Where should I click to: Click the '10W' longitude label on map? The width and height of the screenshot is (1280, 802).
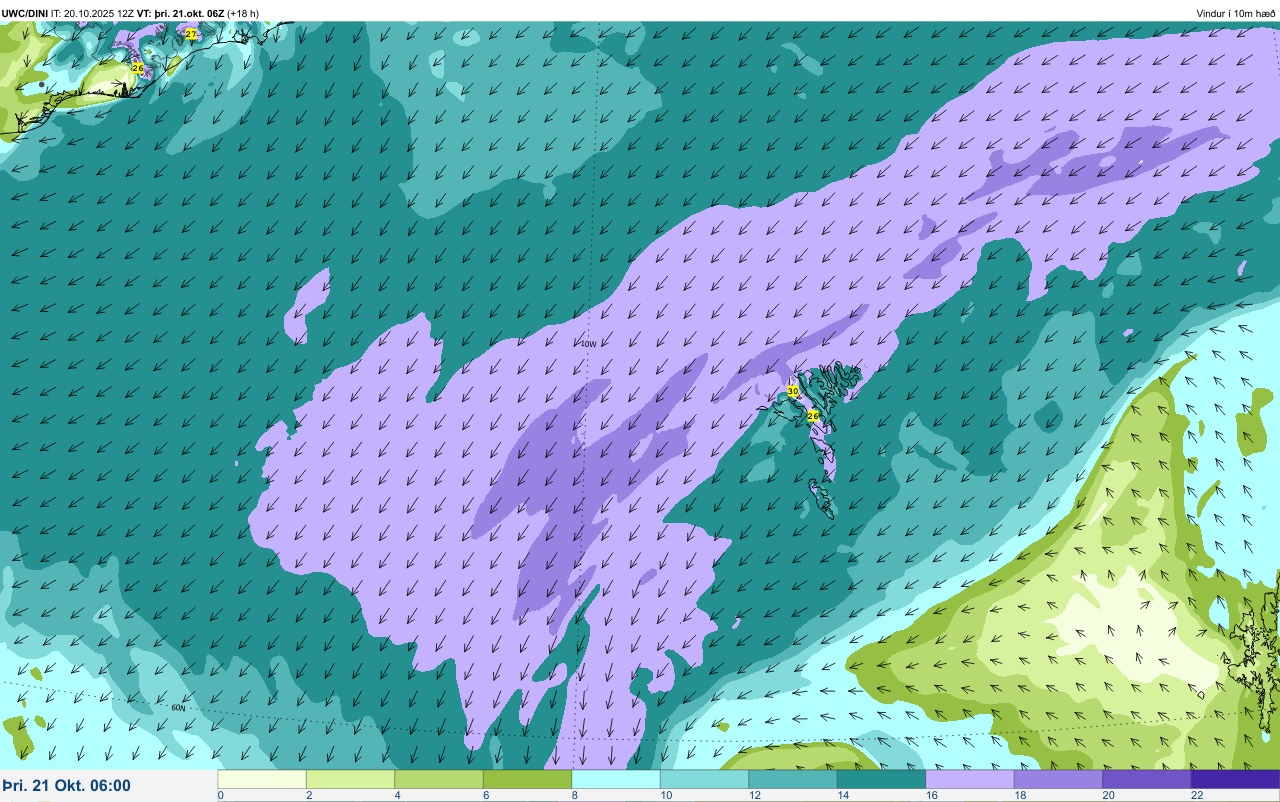pyautogui.click(x=588, y=344)
